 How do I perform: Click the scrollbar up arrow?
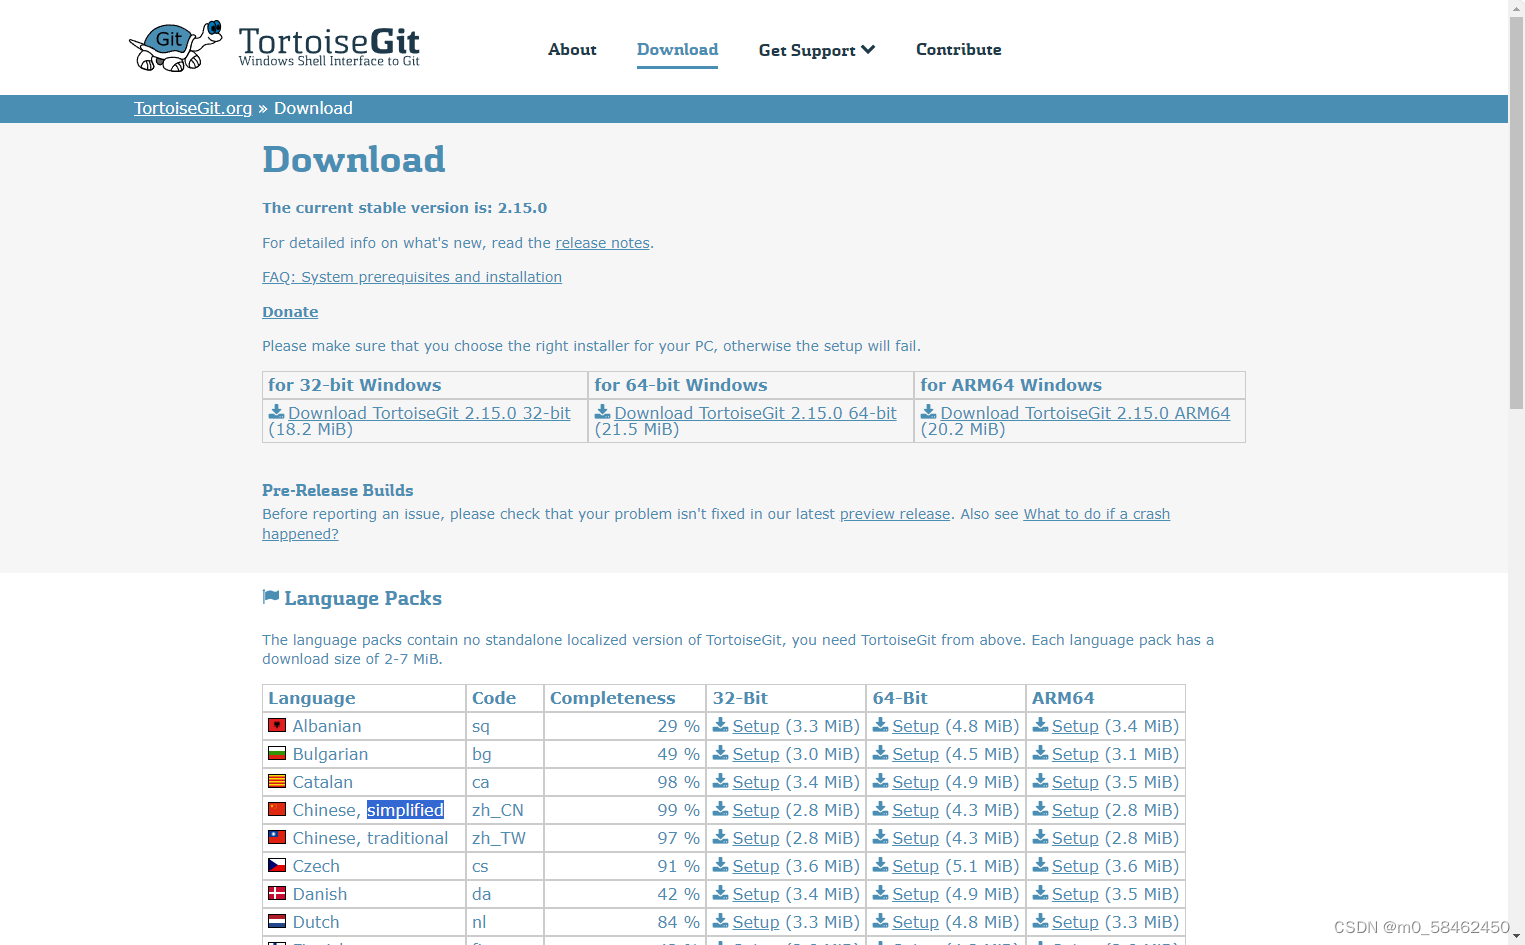tap(1516, 8)
